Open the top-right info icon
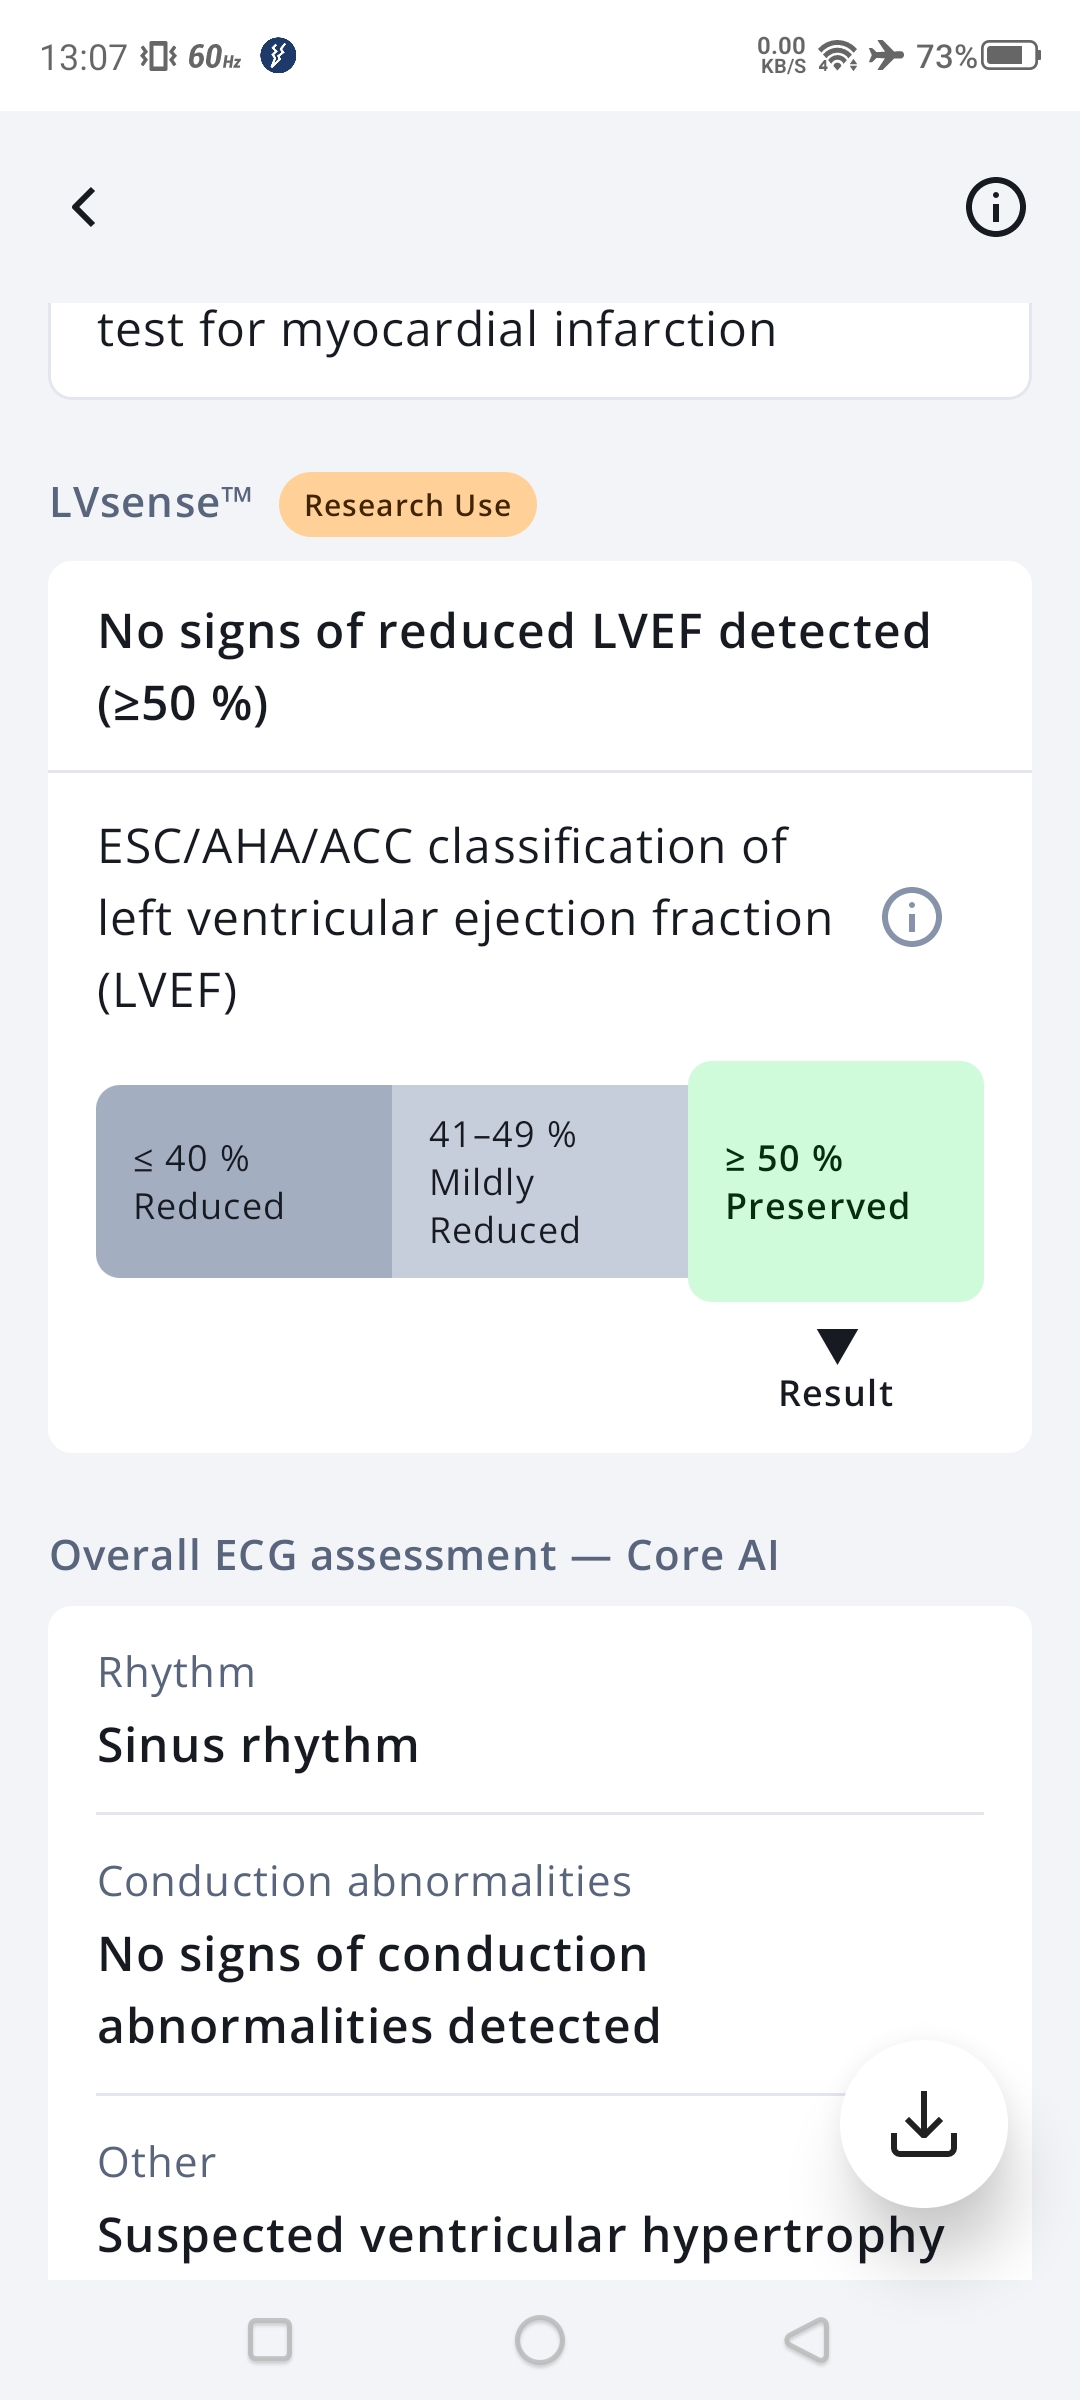The image size is (1080, 2400). (x=995, y=207)
